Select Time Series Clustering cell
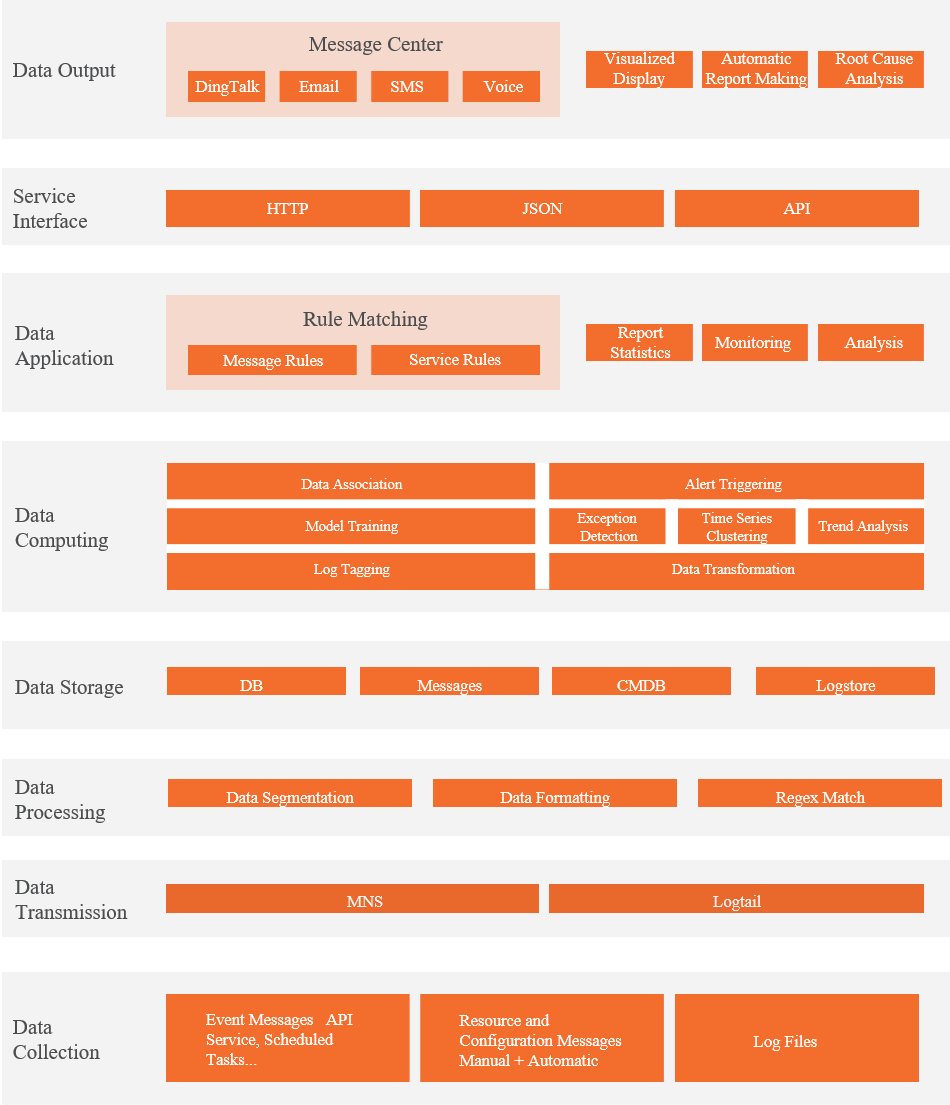The width and height of the screenshot is (950, 1105). pos(736,527)
